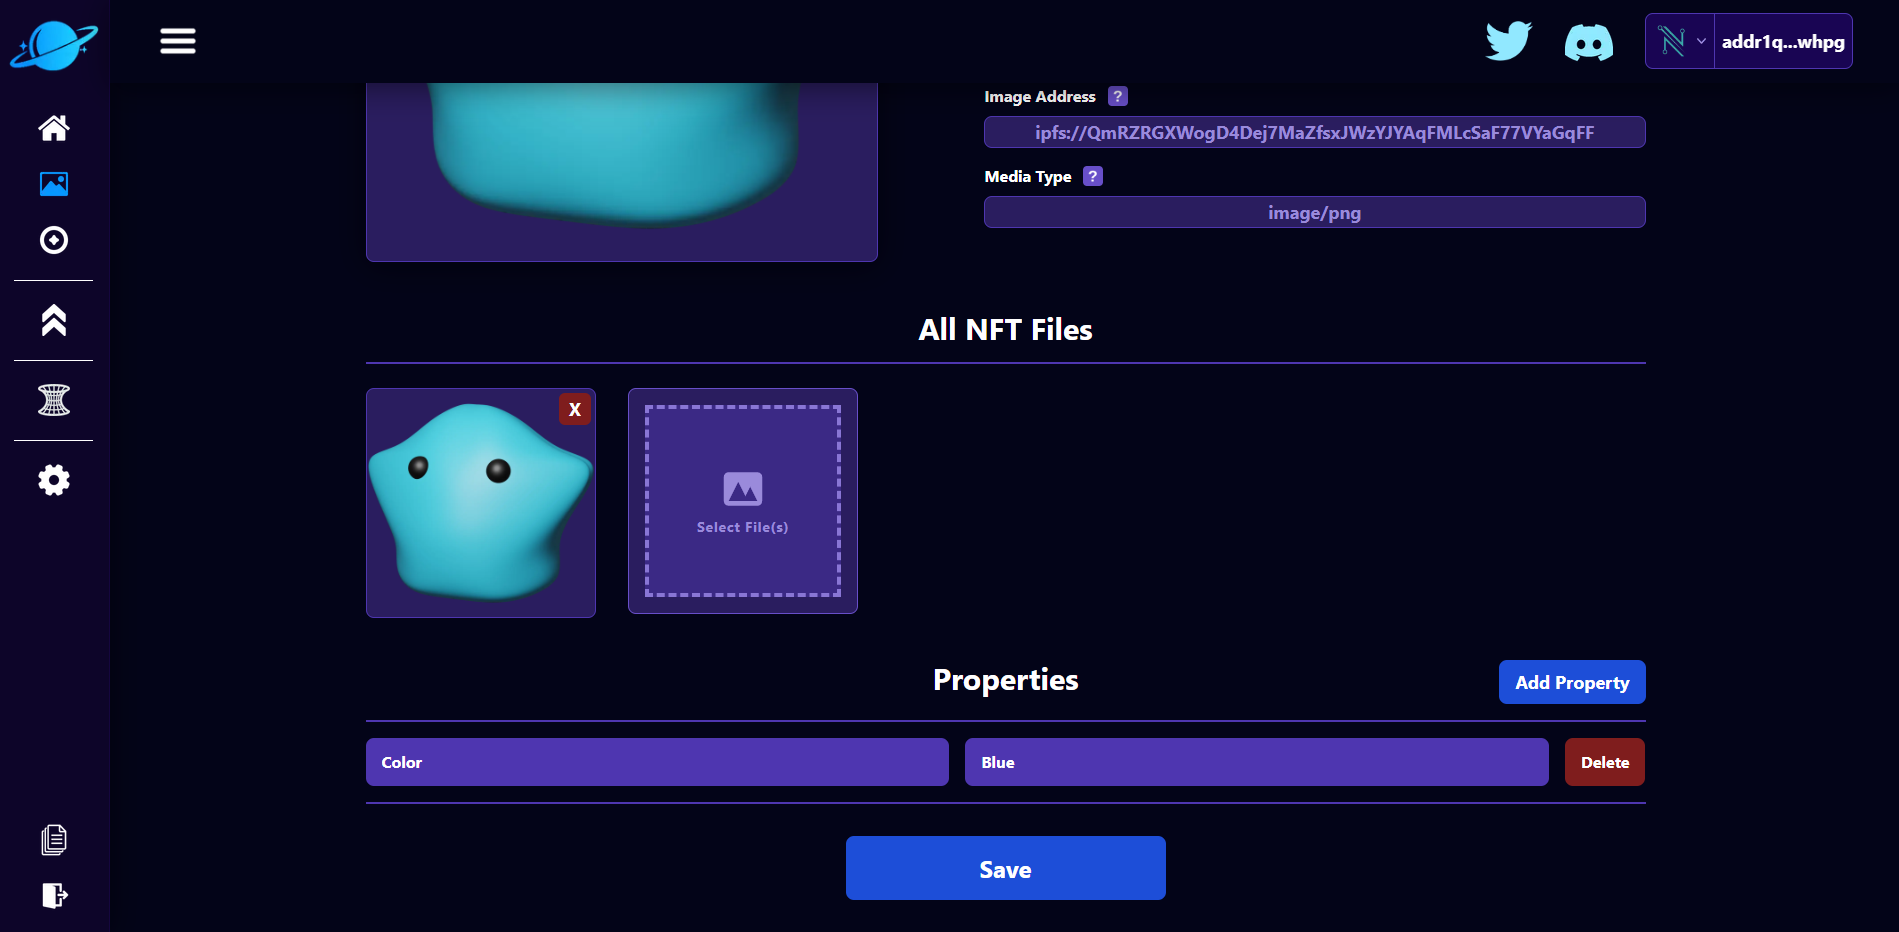1899x932 pixels.
Task: Expand the wallet network dropdown
Action: coord(1681,41)
